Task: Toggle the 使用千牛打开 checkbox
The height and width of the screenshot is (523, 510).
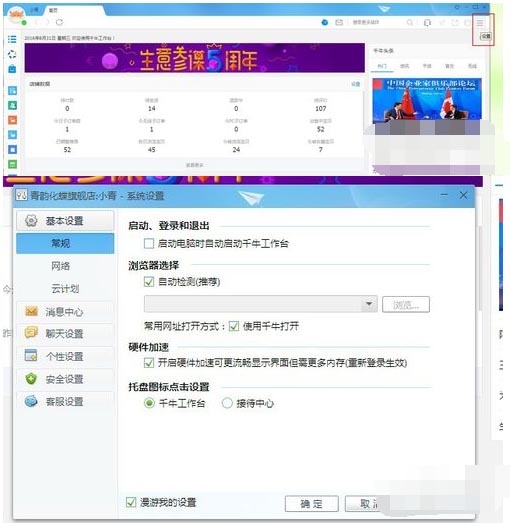Action: [234, 326]
